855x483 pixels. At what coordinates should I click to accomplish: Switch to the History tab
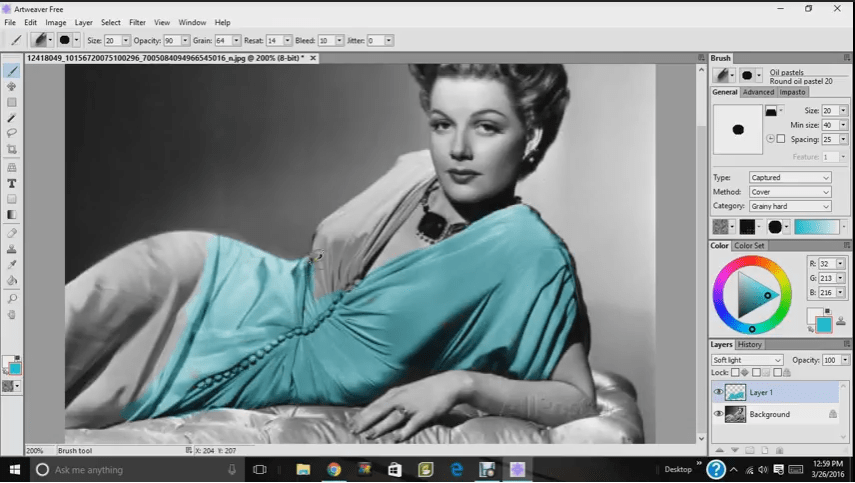(750, 345)
